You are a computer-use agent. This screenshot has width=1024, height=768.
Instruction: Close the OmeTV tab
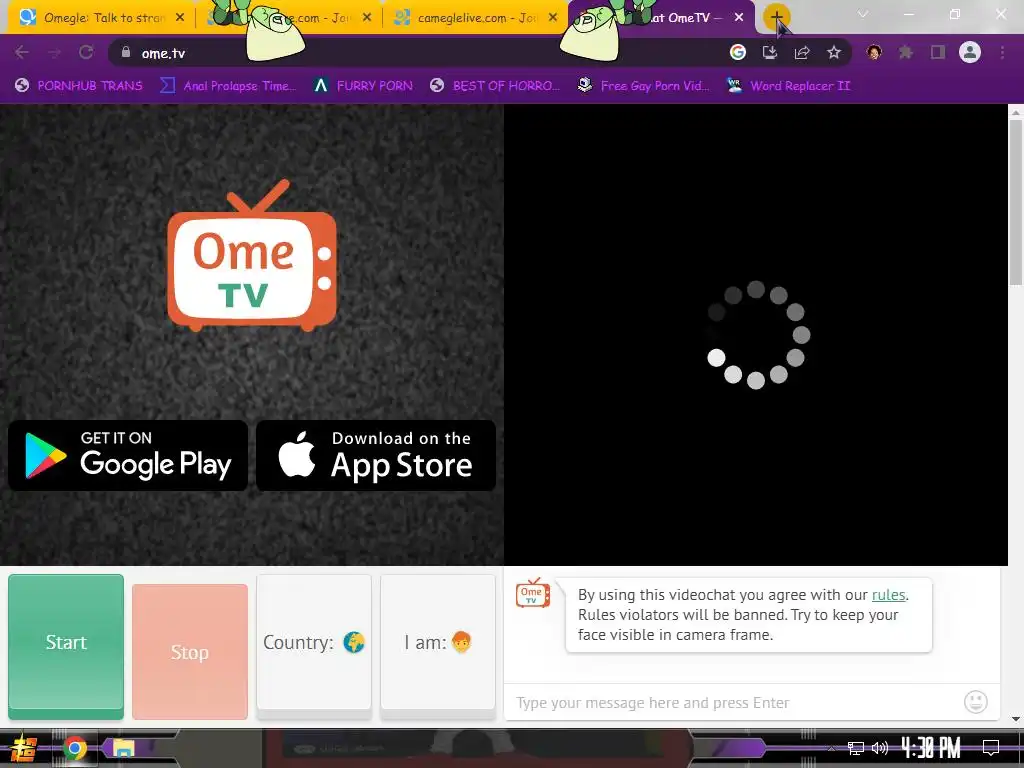coord(739,18)
